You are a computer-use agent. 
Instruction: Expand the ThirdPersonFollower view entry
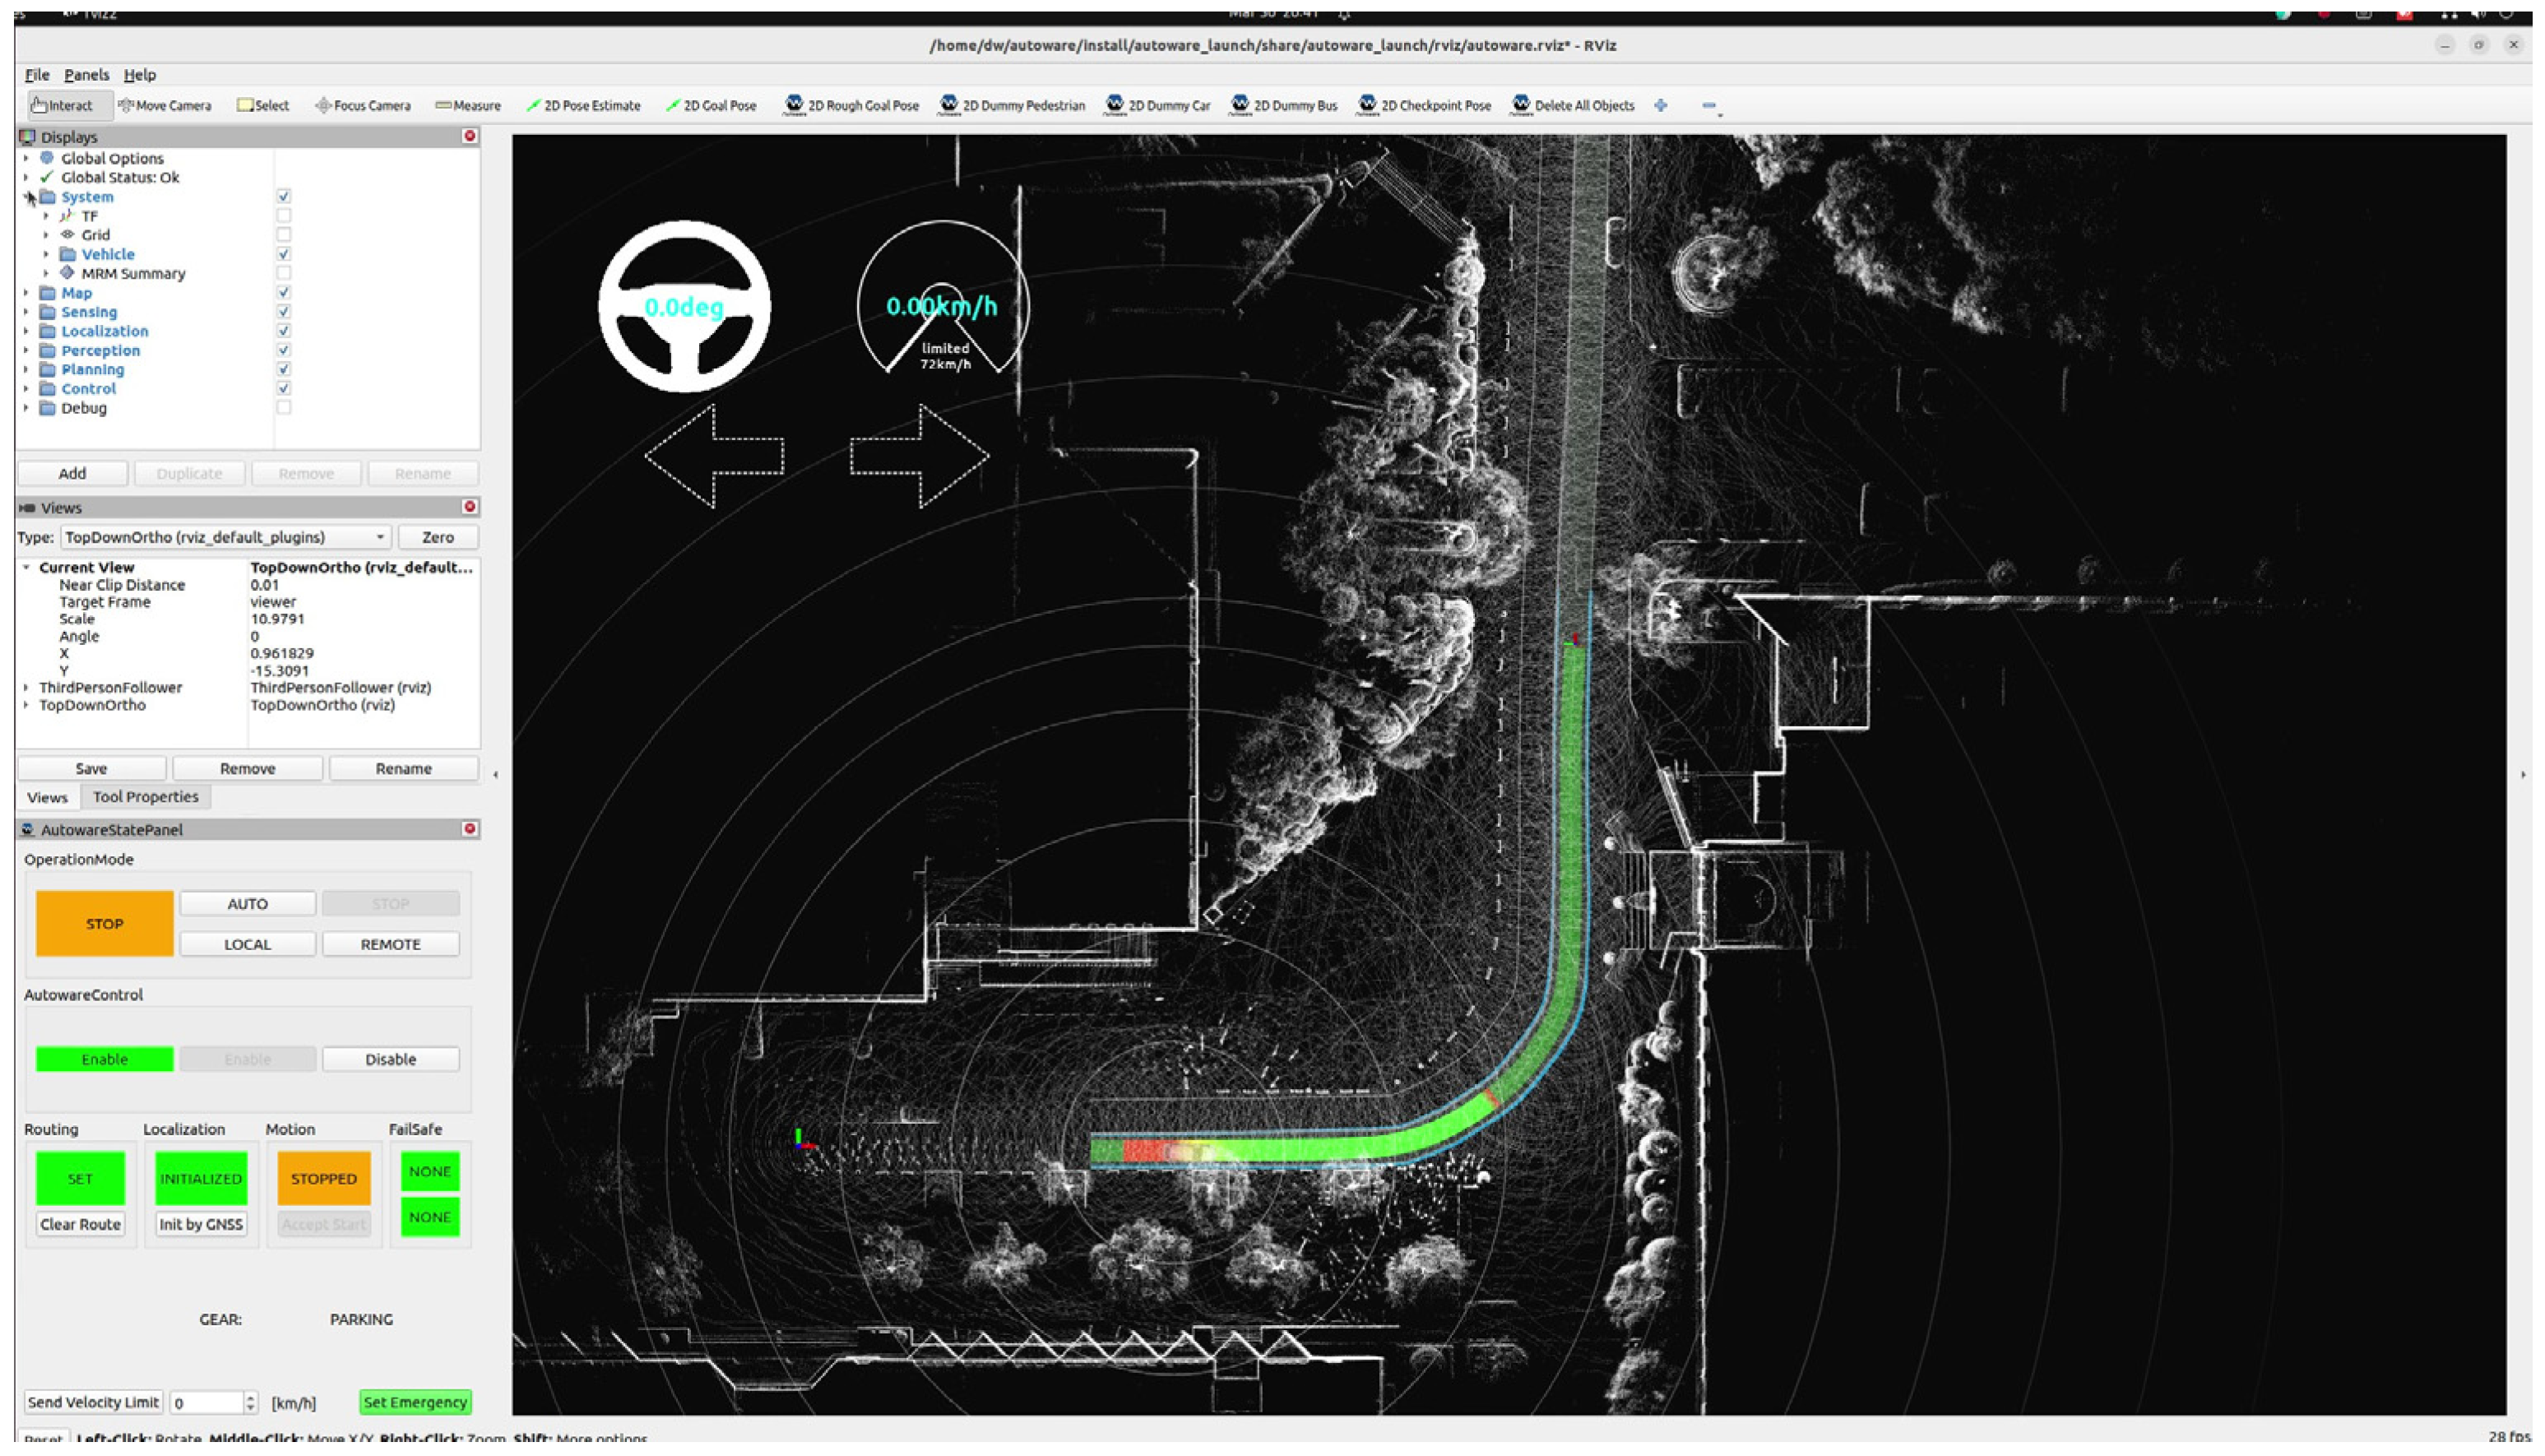coord(26,688)
